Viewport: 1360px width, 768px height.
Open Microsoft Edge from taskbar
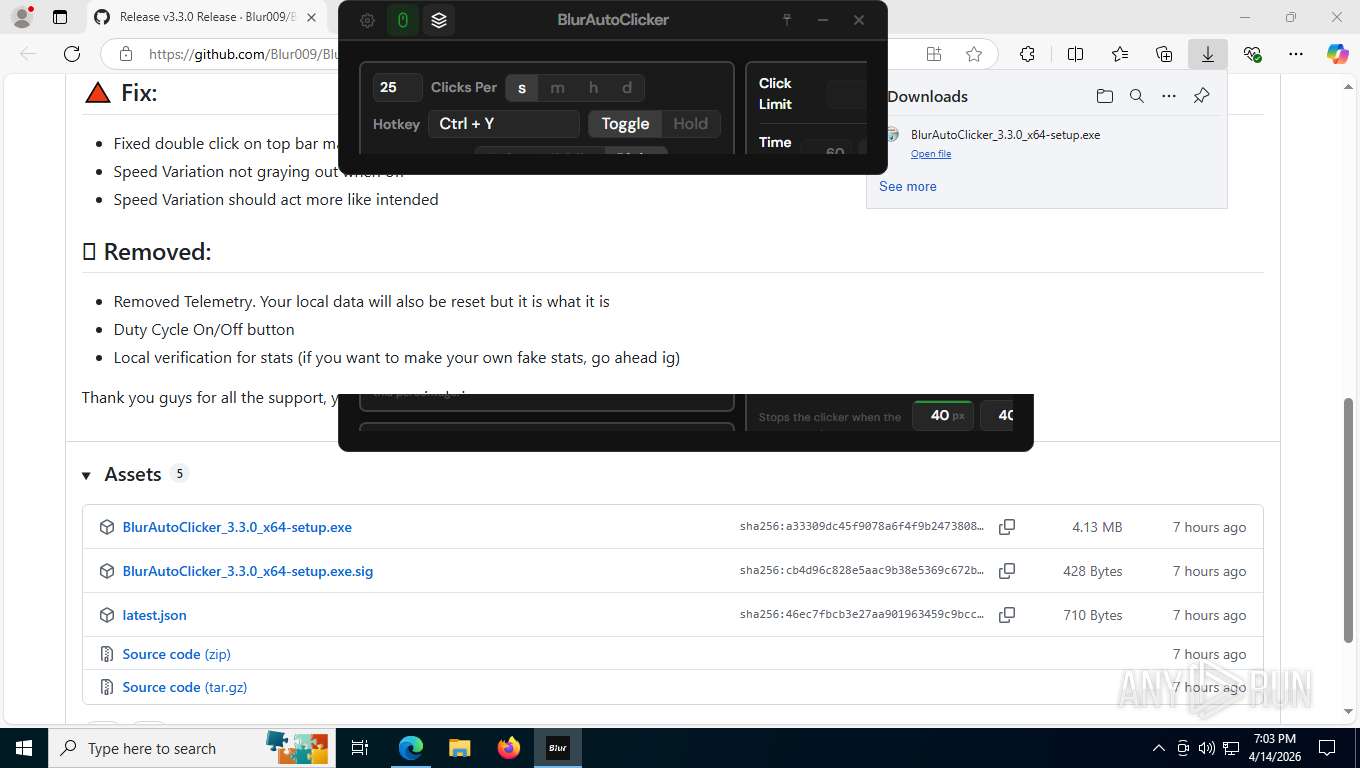(410, 747)
